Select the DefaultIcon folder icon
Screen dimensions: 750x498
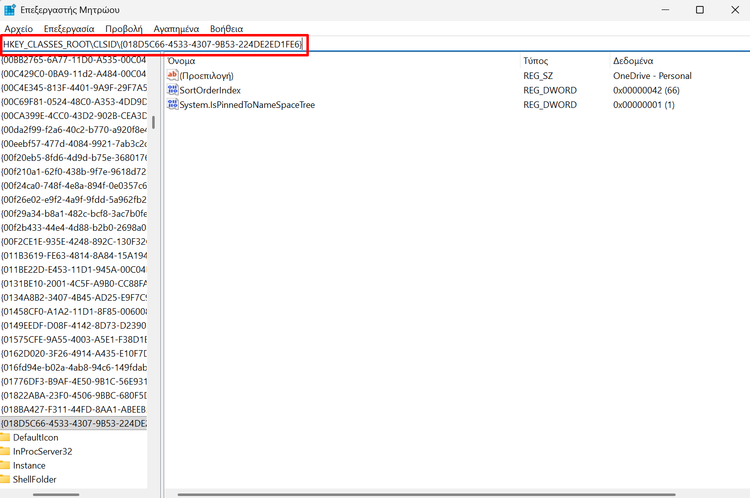pos(5,438)
